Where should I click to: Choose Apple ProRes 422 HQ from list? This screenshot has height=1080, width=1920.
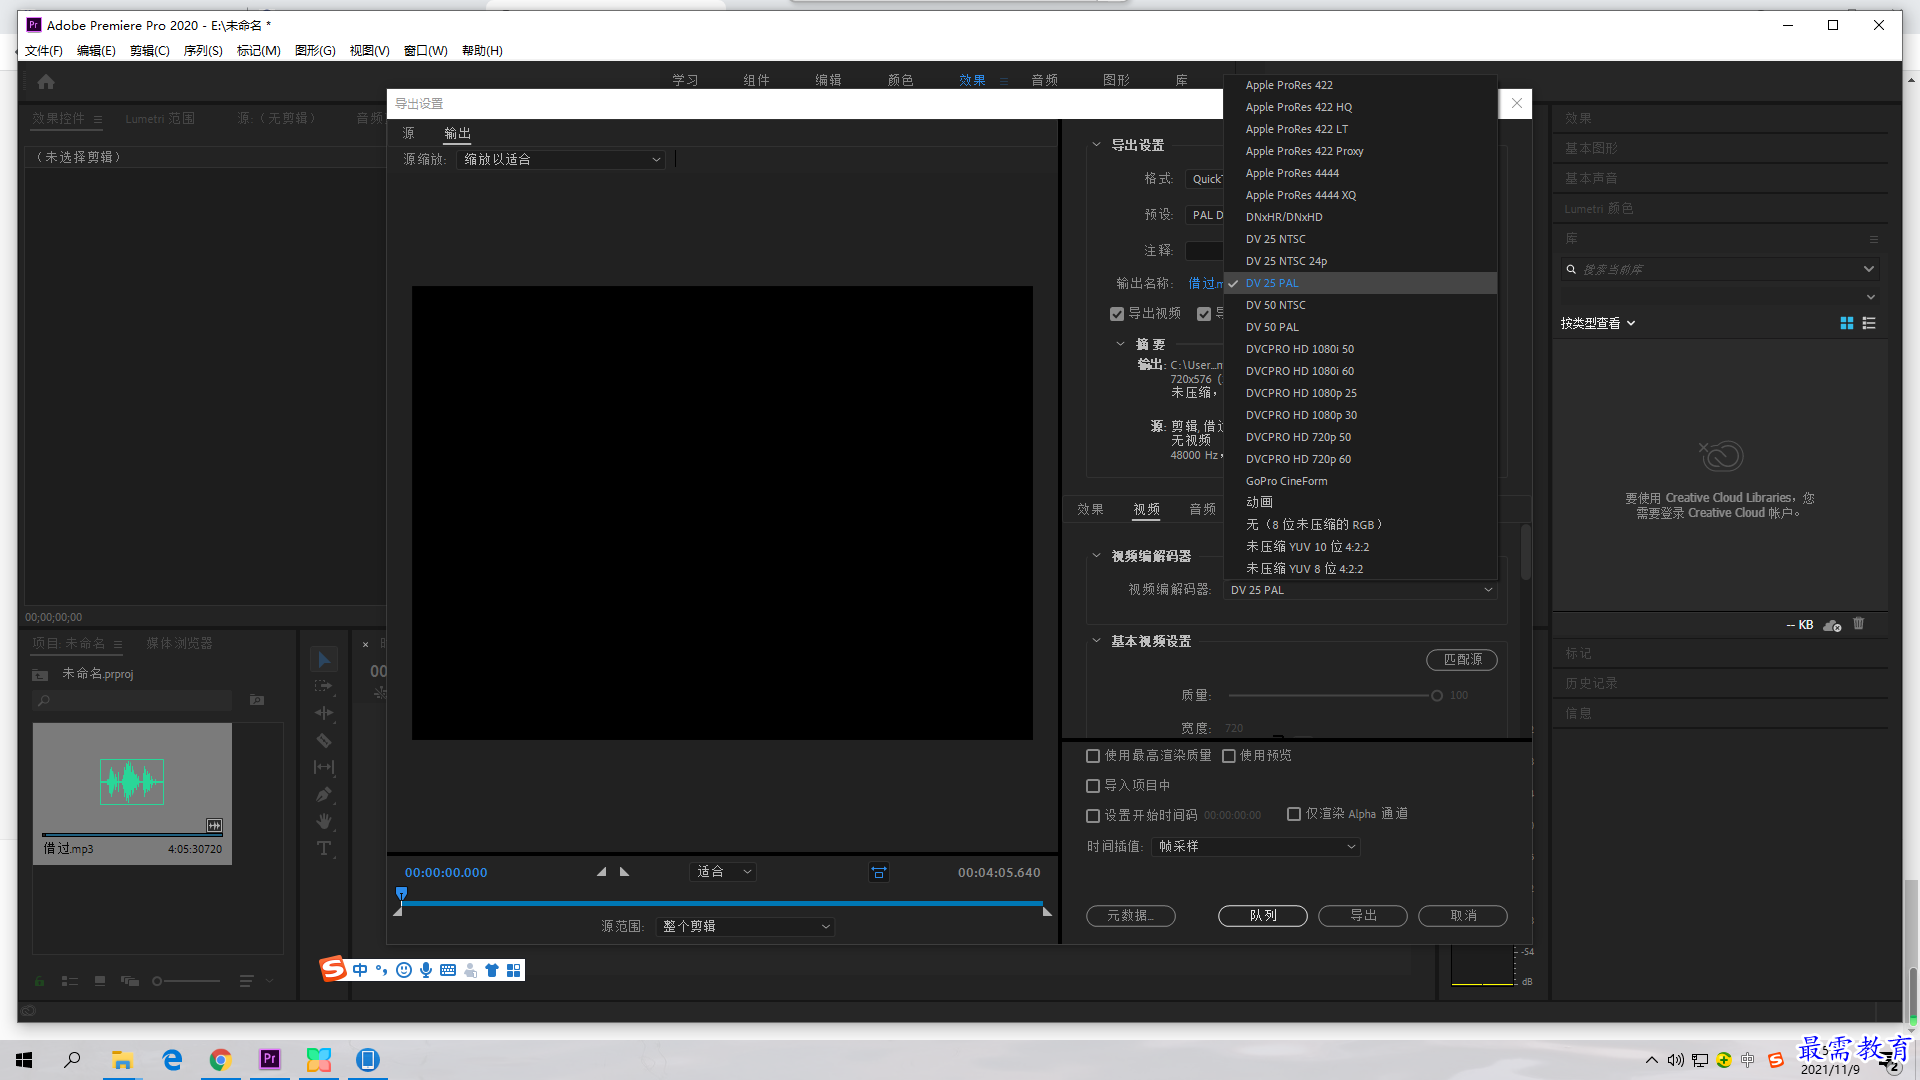click(x=1360, y=107)
